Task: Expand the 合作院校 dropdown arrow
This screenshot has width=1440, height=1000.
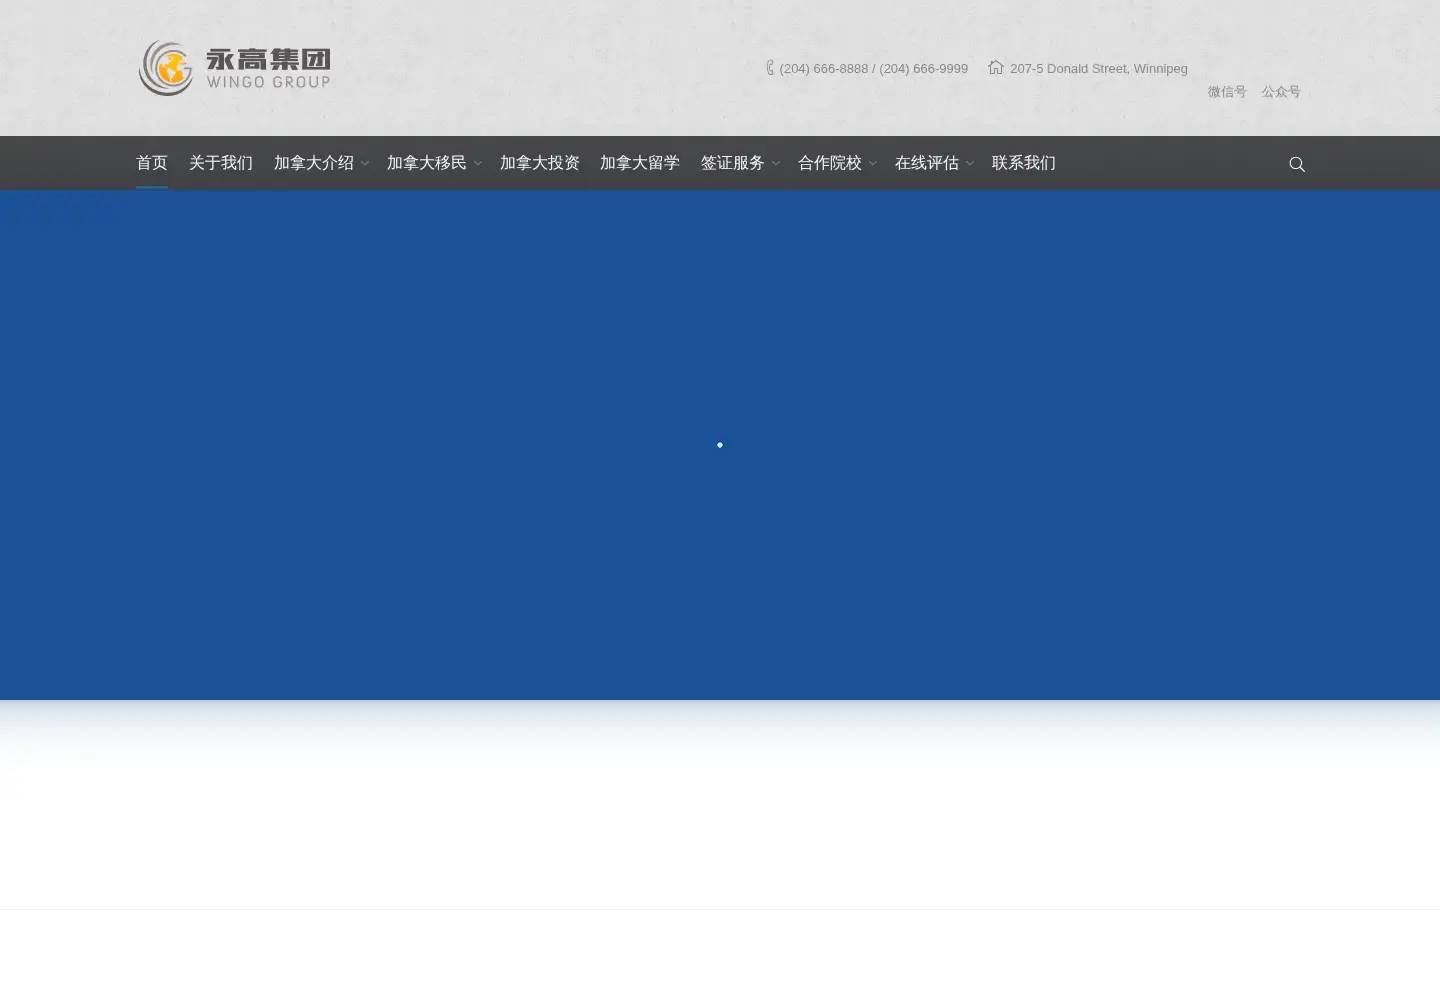Action: (x=873, y=163)
